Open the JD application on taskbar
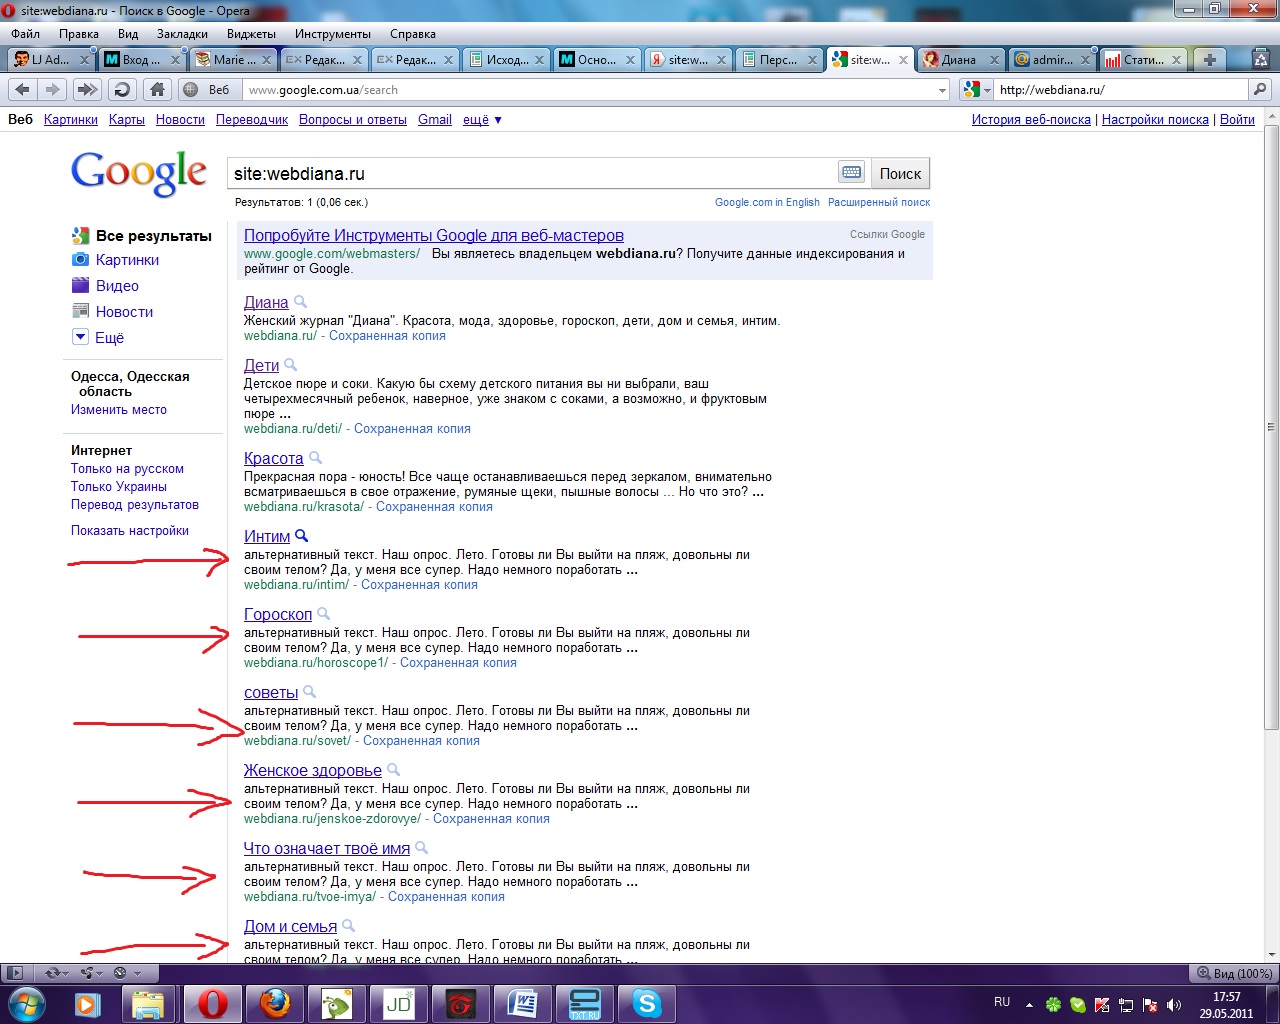 click(x=398, y=1003)
